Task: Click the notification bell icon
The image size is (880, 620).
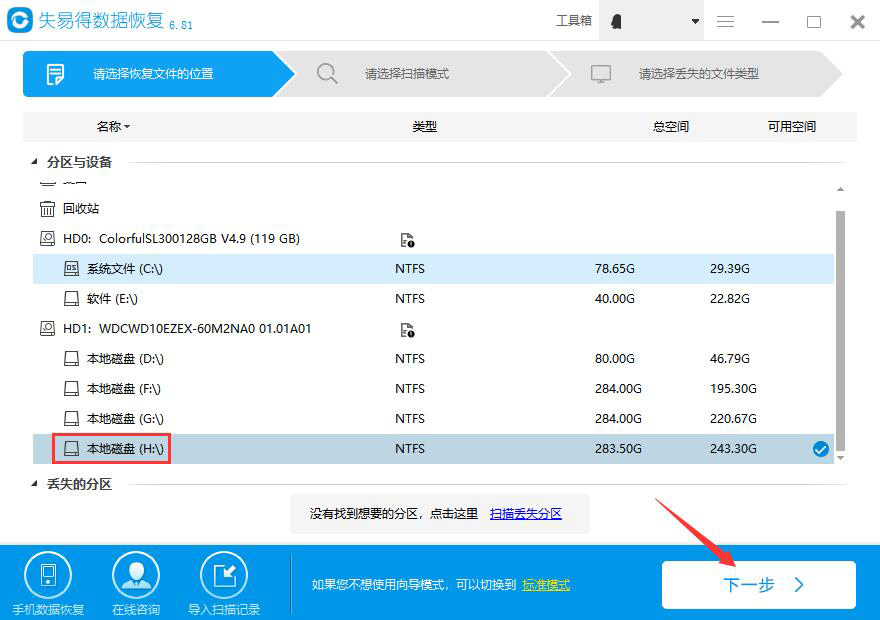Action: pos(617,22)
